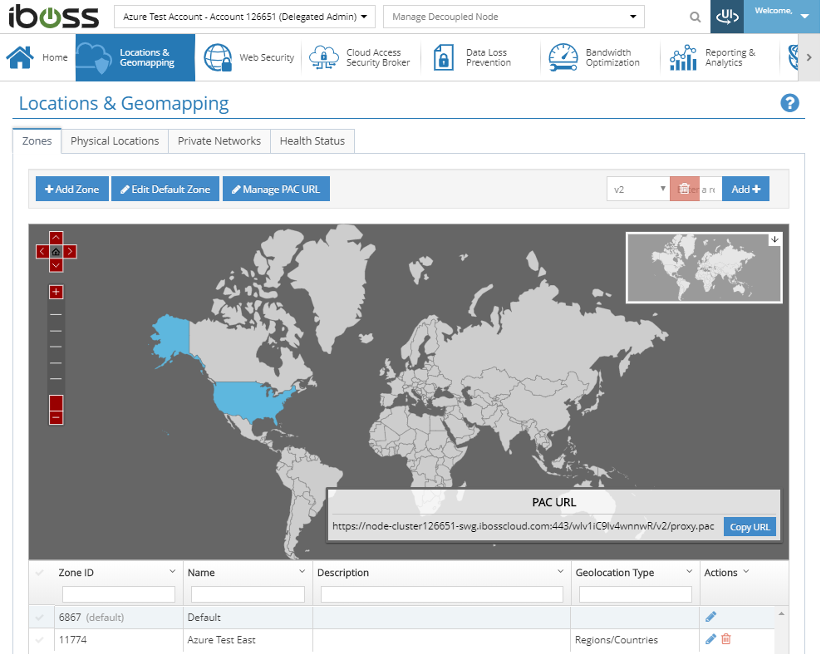Click the UI switch icon in header
This screenshot has height=654, width=820.
[x=727, y=17]
